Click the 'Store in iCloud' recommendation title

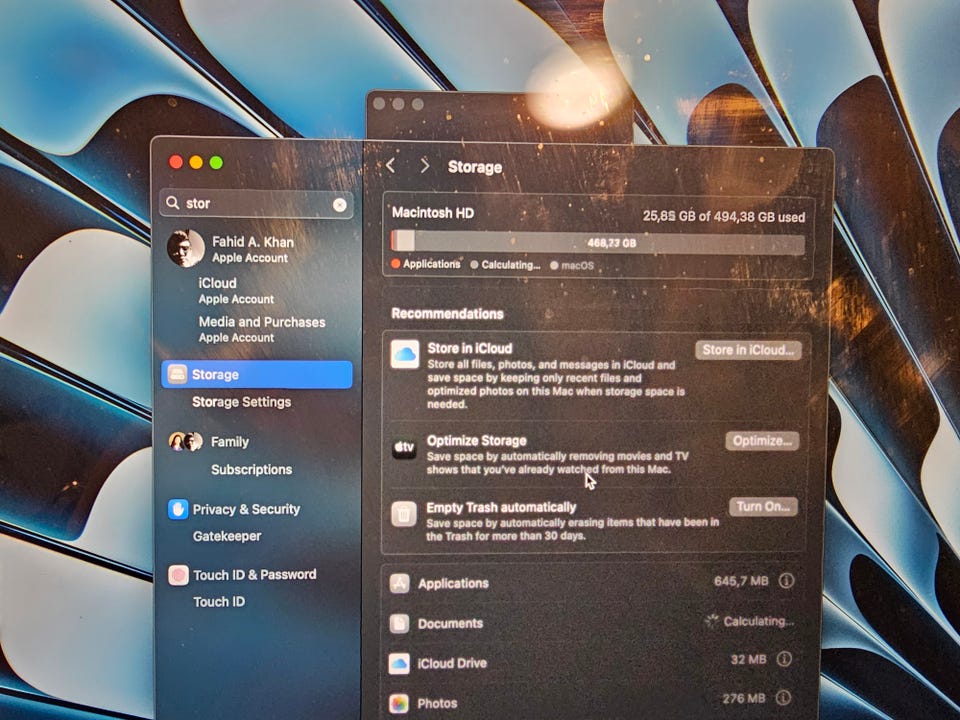coord(470,348)
